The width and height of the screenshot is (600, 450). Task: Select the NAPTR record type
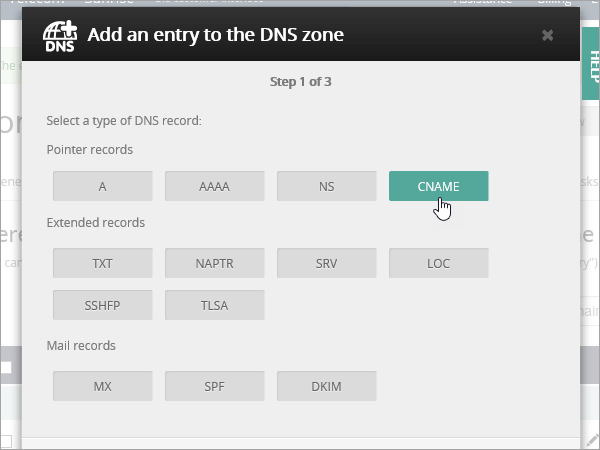214,264
